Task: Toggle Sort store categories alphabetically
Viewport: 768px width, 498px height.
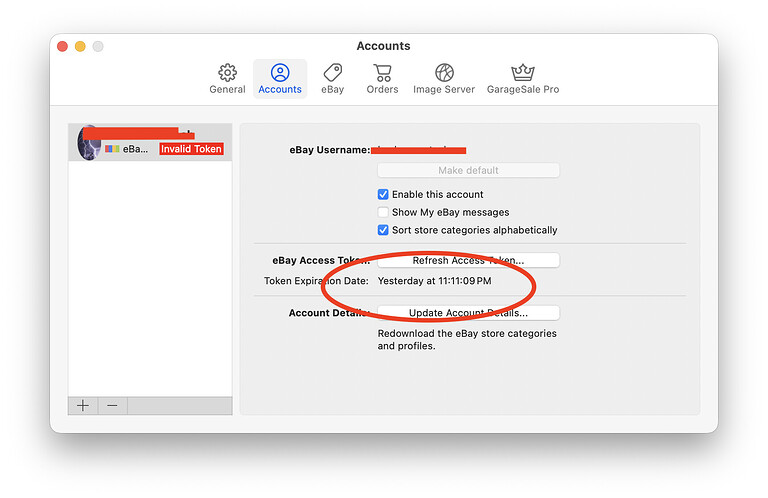Action: pyautogui.click(x=383, y=230)
